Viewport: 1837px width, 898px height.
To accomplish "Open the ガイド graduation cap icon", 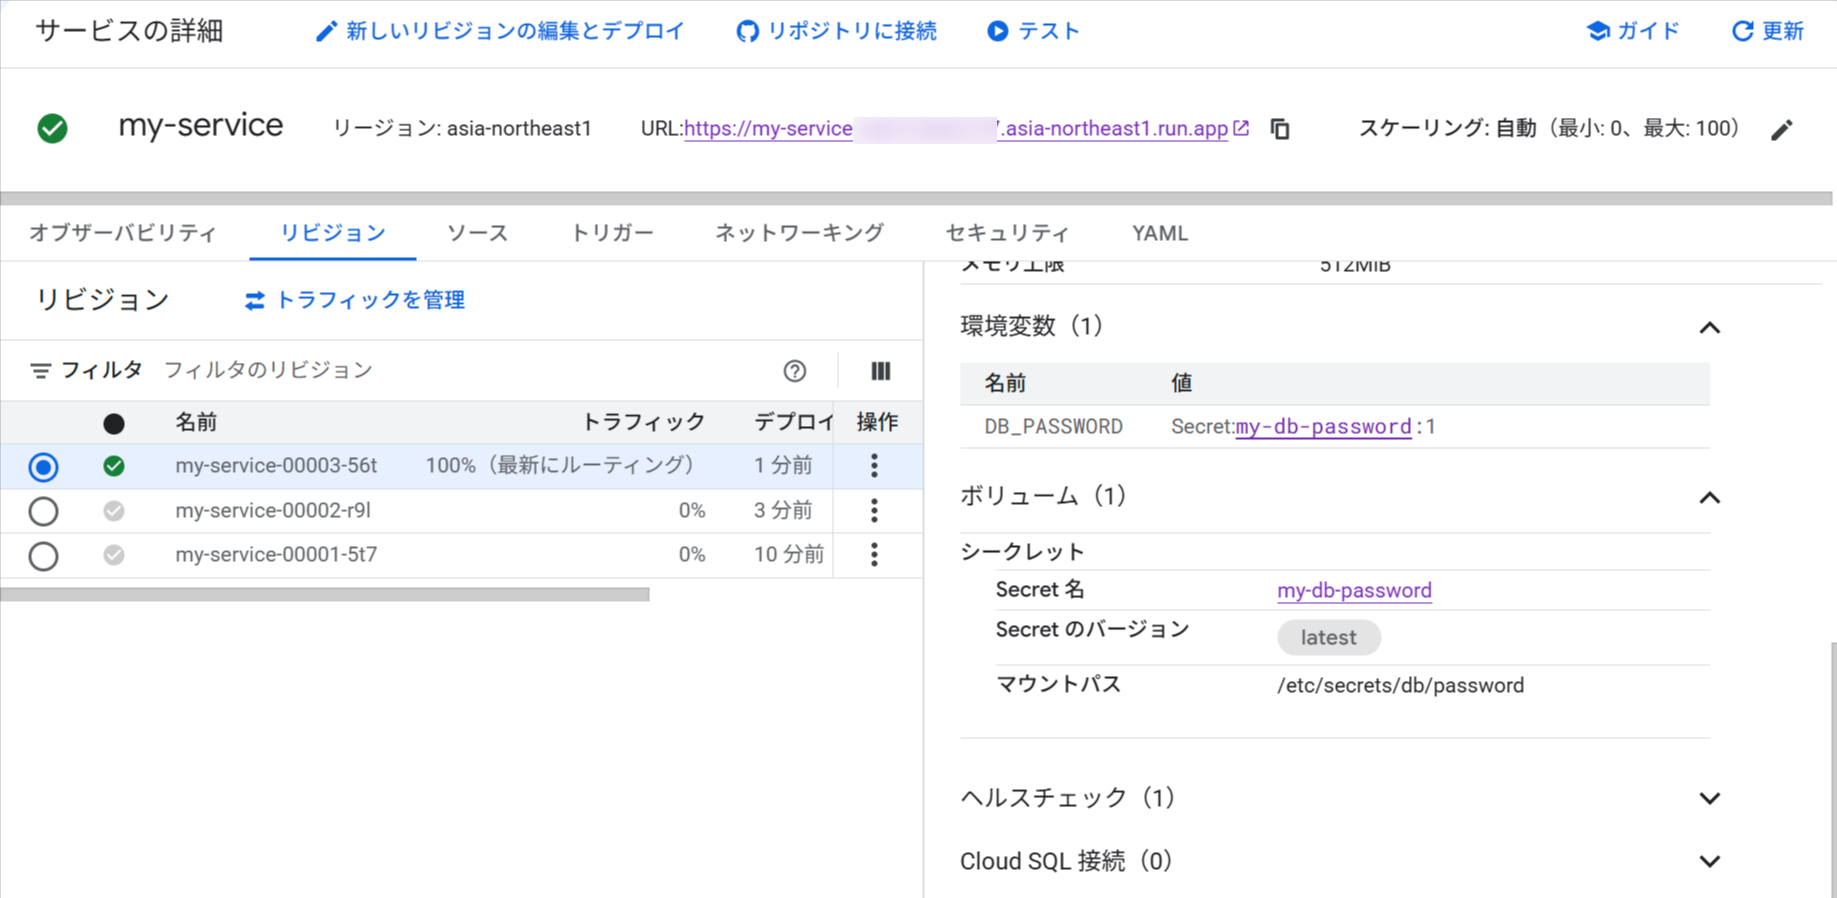I will tap(1598, 31).
